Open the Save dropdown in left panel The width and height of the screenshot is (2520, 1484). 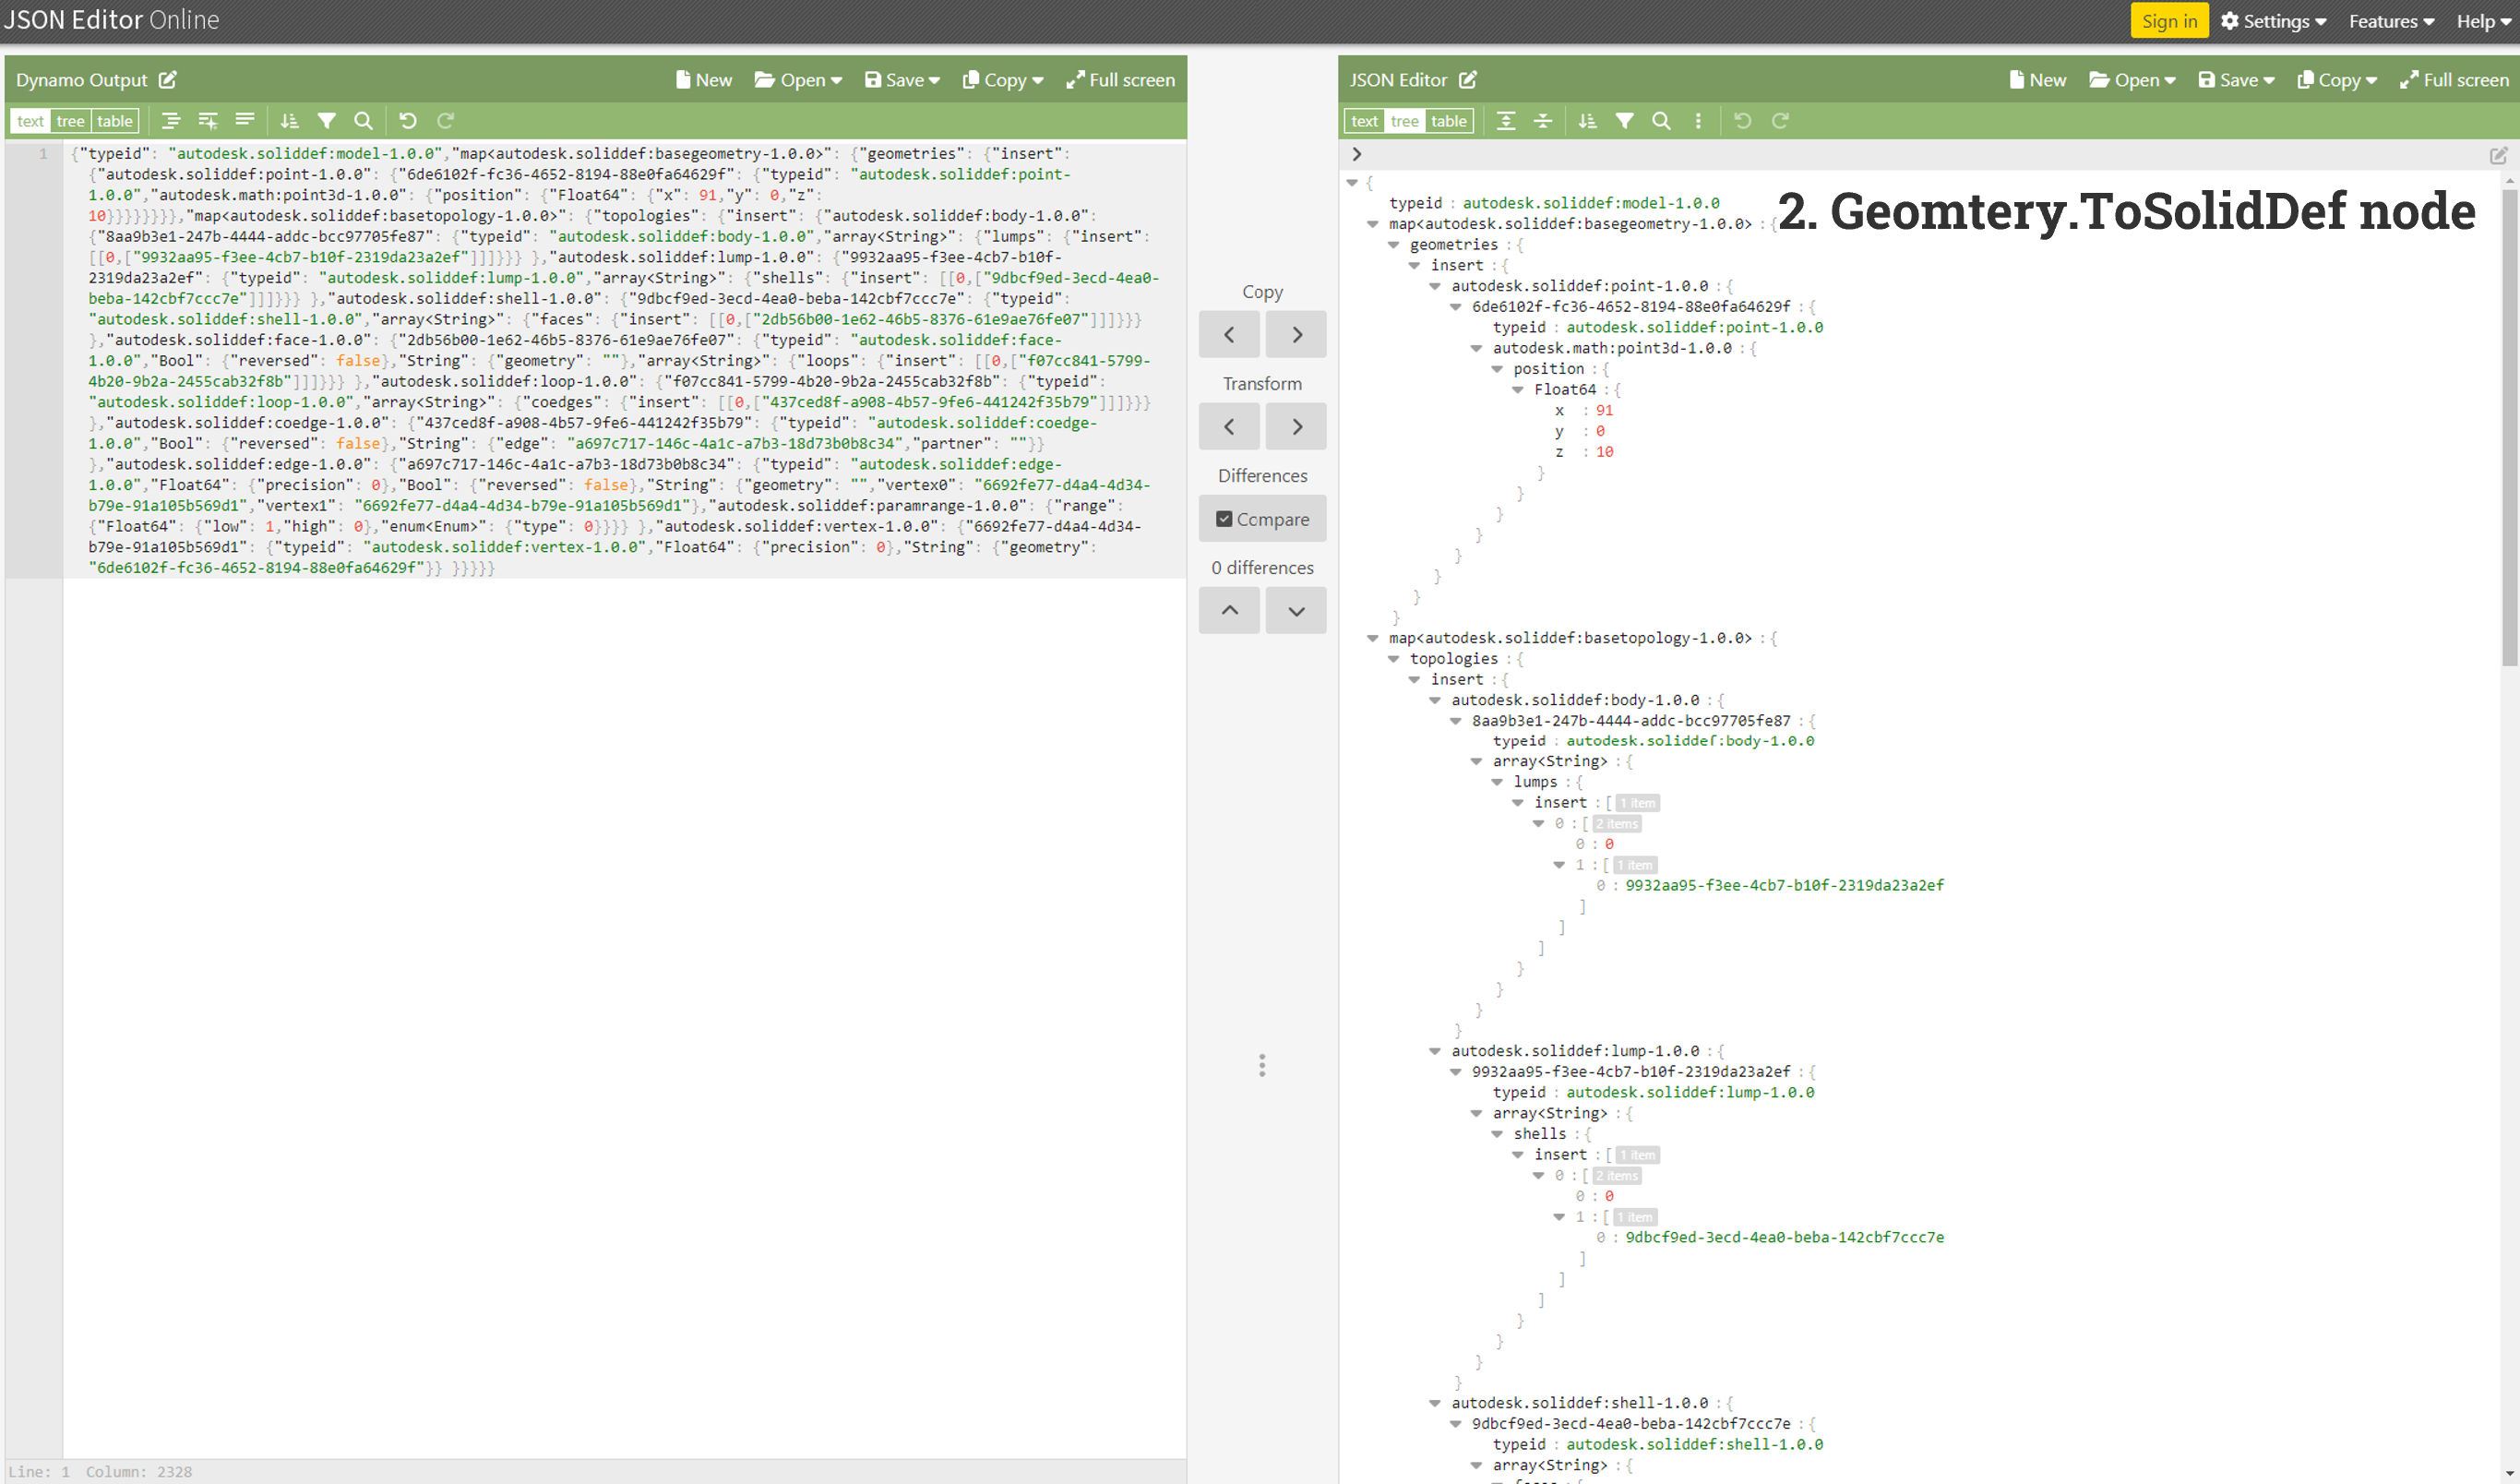902,80
